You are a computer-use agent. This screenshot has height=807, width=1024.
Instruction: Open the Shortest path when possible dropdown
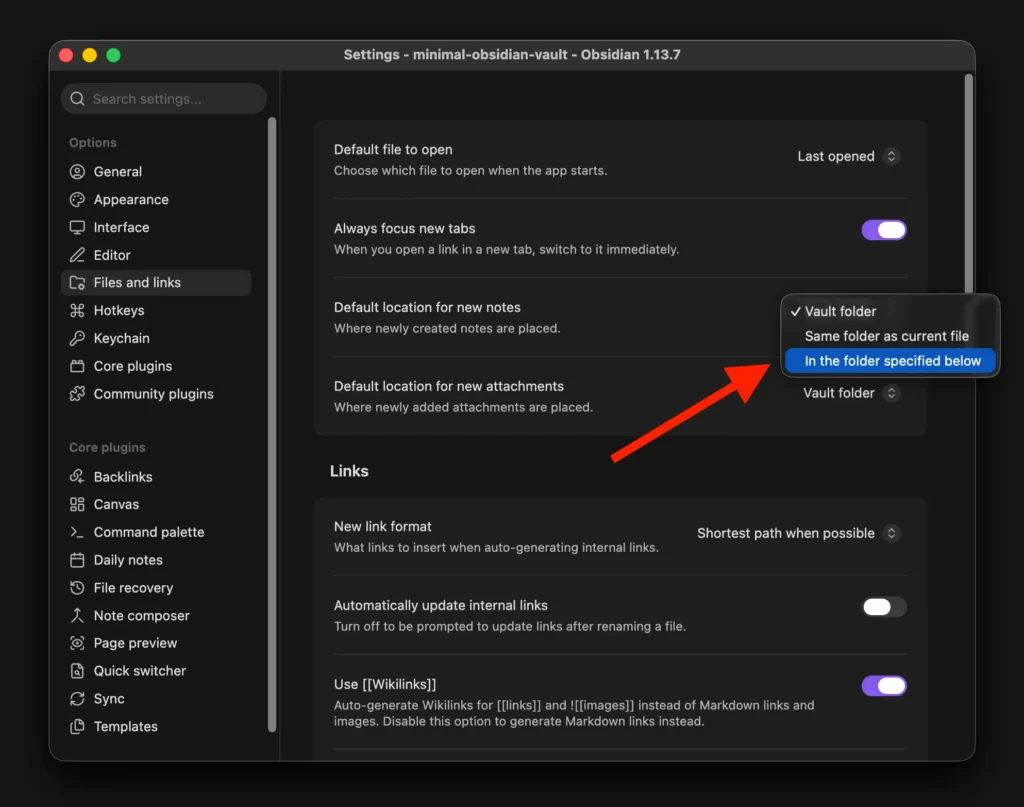(798, 533)
